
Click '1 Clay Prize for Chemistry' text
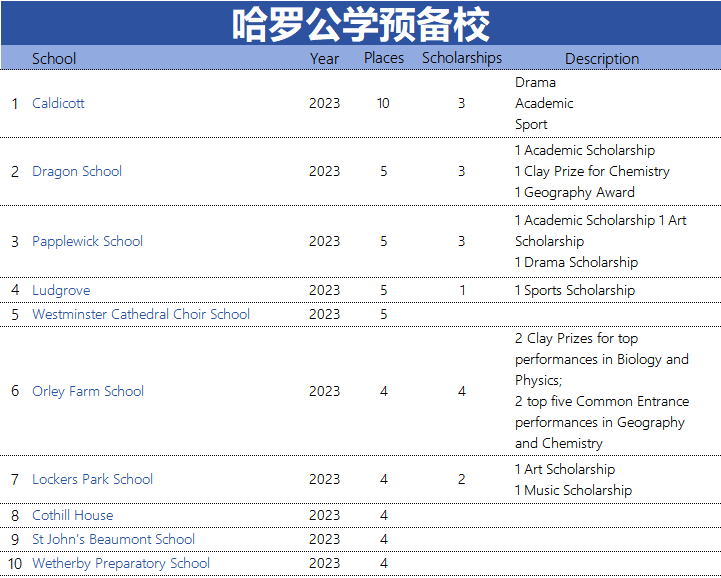592,172
